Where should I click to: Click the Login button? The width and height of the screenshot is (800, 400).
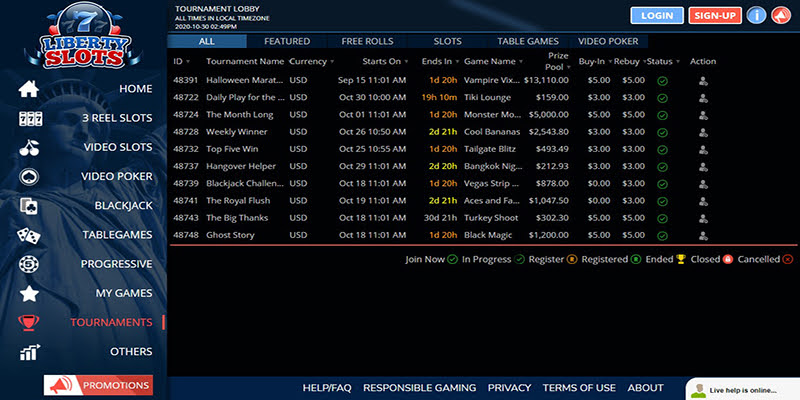click(657, 15)
